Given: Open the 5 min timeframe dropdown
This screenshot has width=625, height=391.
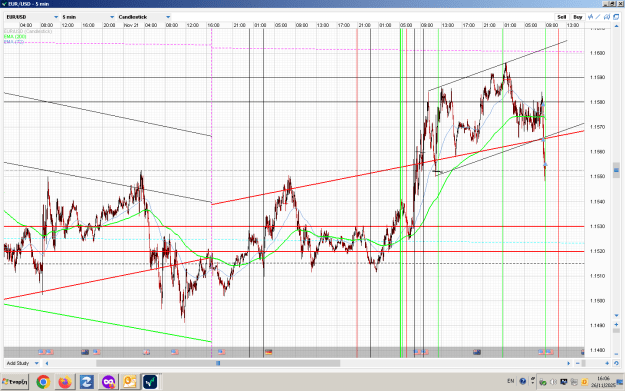Looking at the screenshot, I should (x=87, y=17).
